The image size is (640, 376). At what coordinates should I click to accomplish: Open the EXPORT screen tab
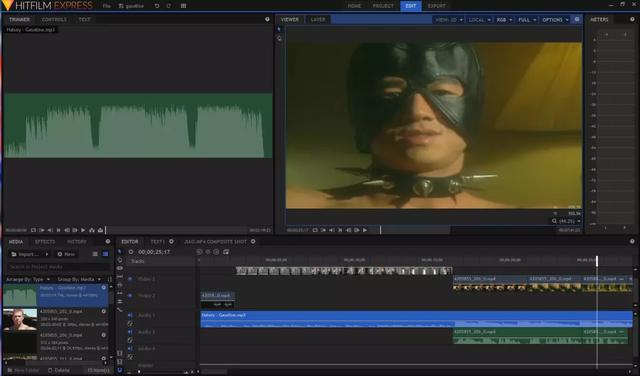(x=436, y=6)
